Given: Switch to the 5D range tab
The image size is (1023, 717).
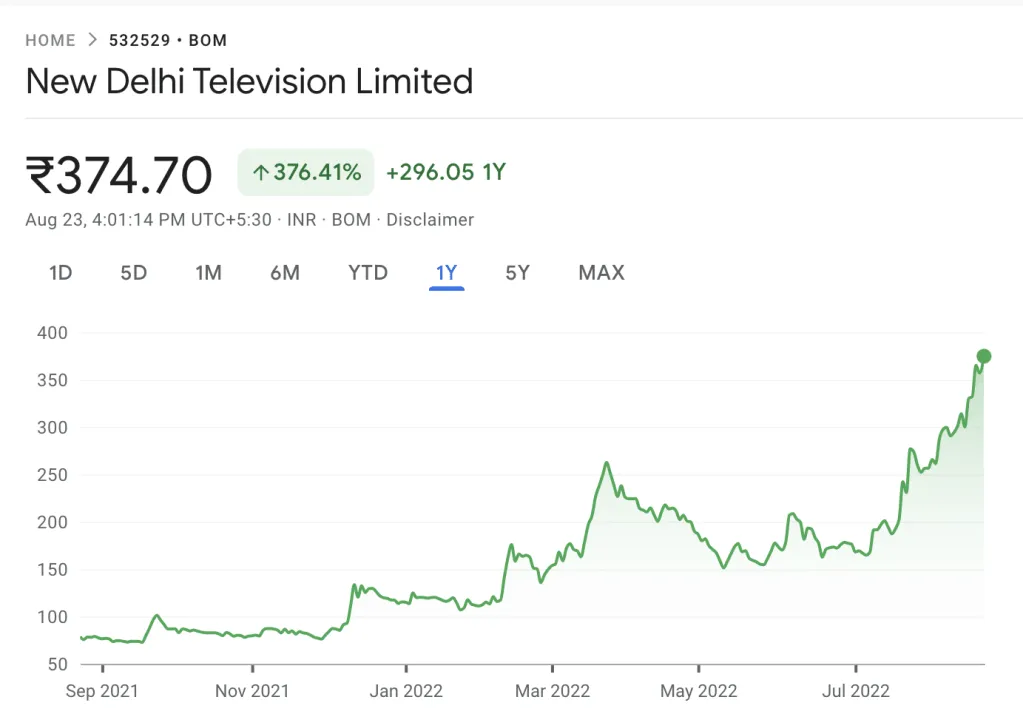Looking at the screenshot, I should [133, 273].
